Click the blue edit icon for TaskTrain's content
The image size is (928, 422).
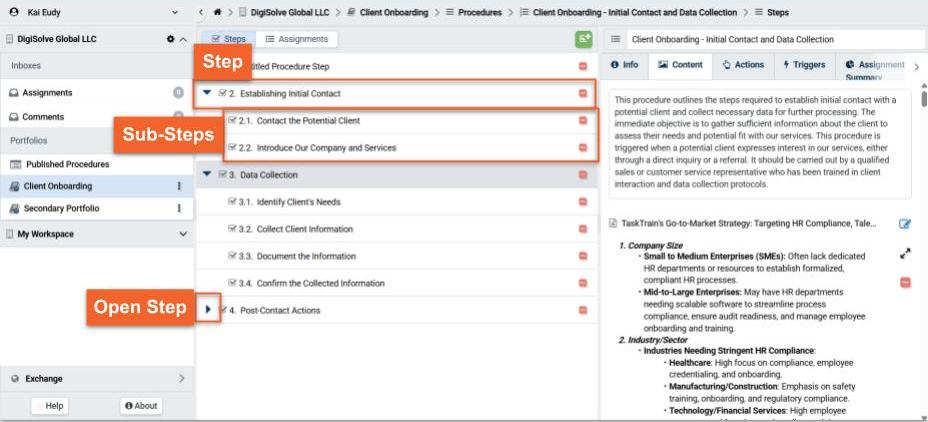click(905, 224)
